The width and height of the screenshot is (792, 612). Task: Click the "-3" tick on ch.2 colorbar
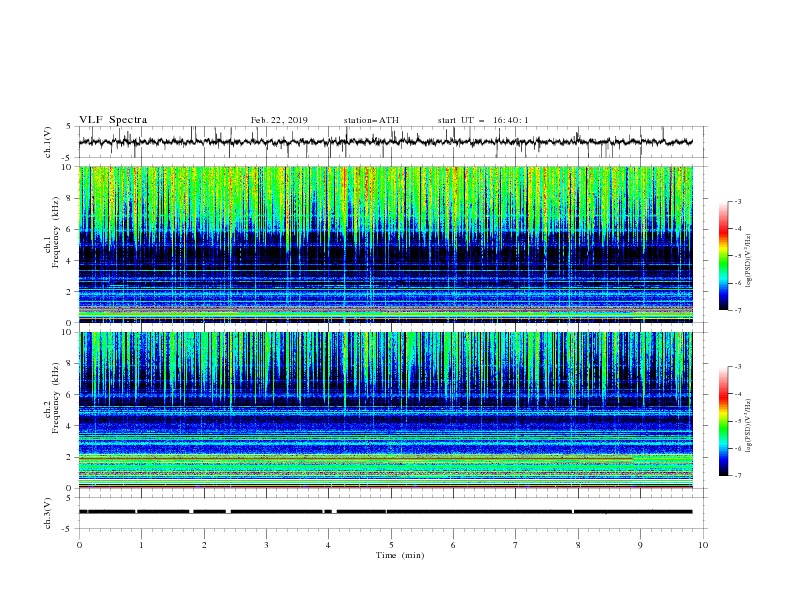point(737,367)
